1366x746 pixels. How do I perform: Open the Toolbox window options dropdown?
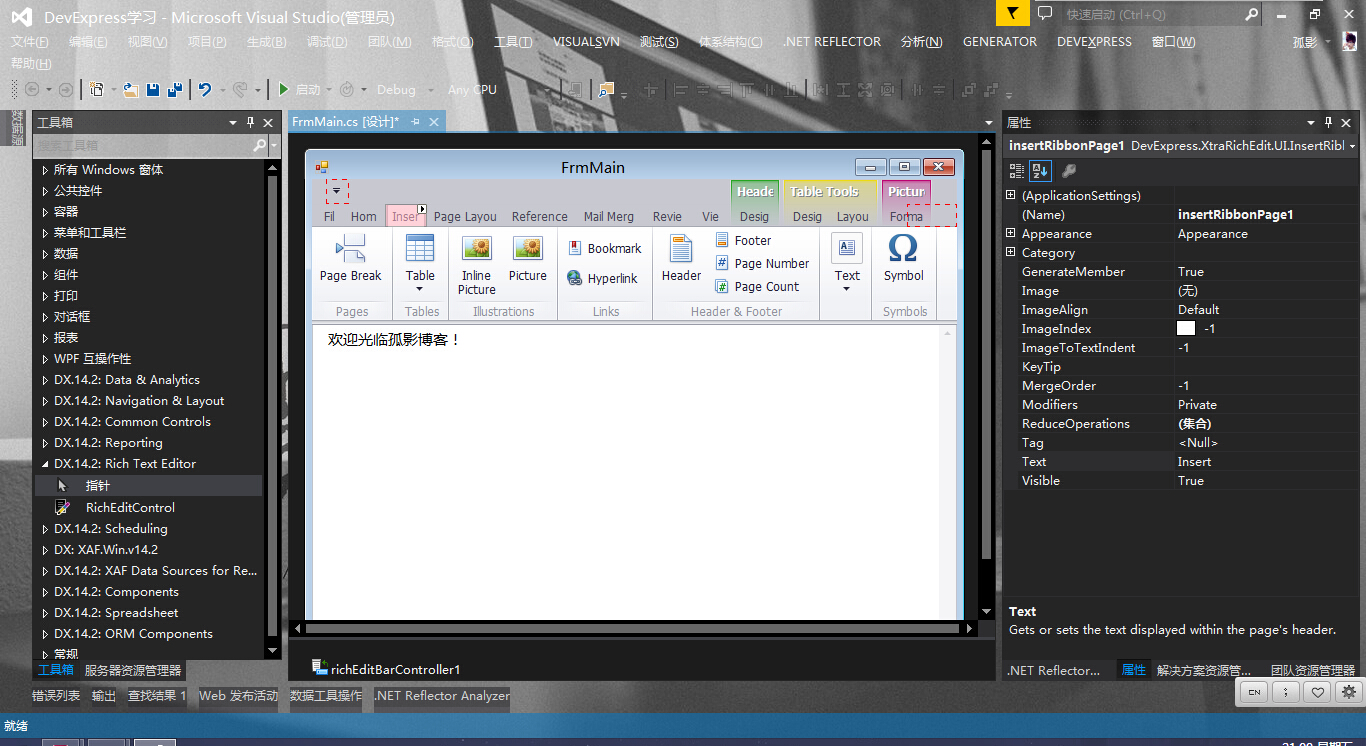233,123
